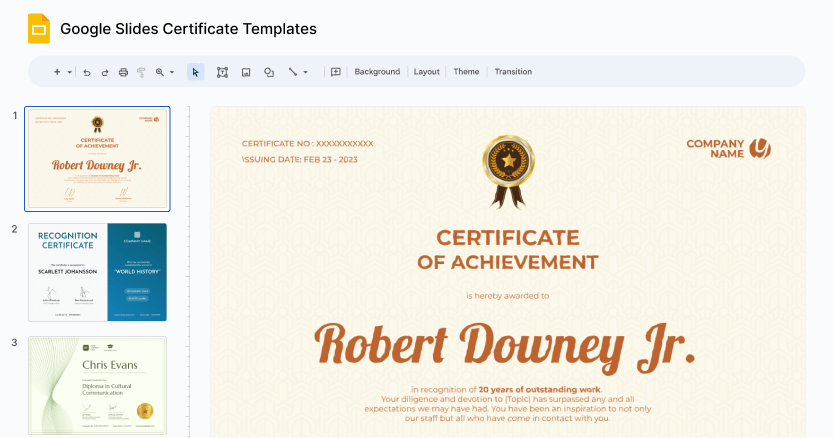Screen dimensions: 834x438
Task: Click the zoom magnifier icon
Action: (x=160, y=72)
